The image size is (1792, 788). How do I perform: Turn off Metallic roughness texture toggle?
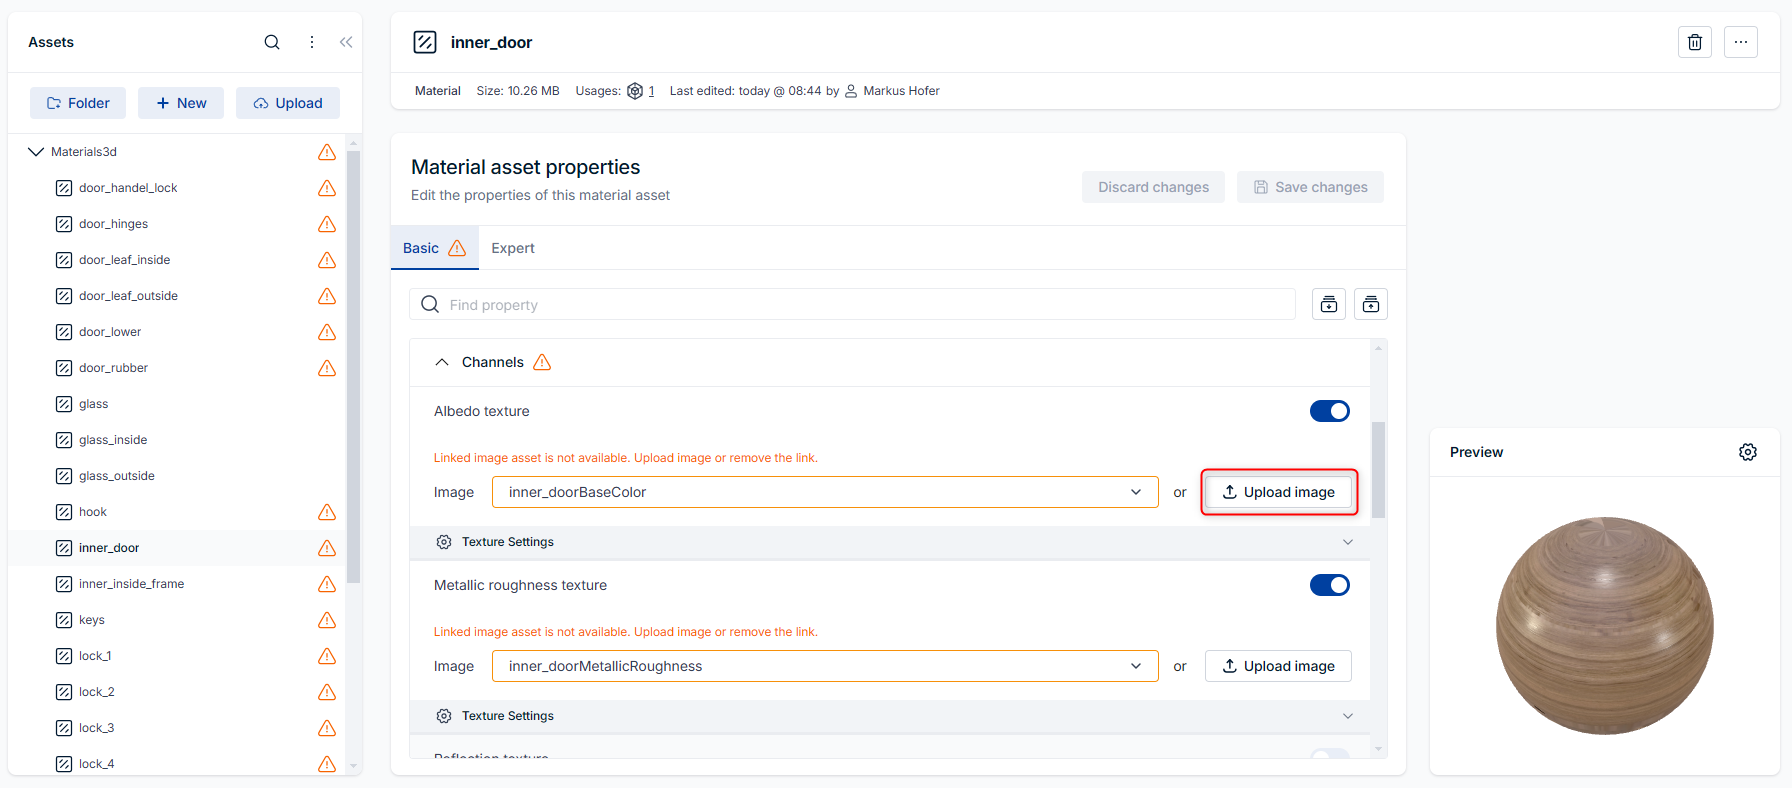1329,585
